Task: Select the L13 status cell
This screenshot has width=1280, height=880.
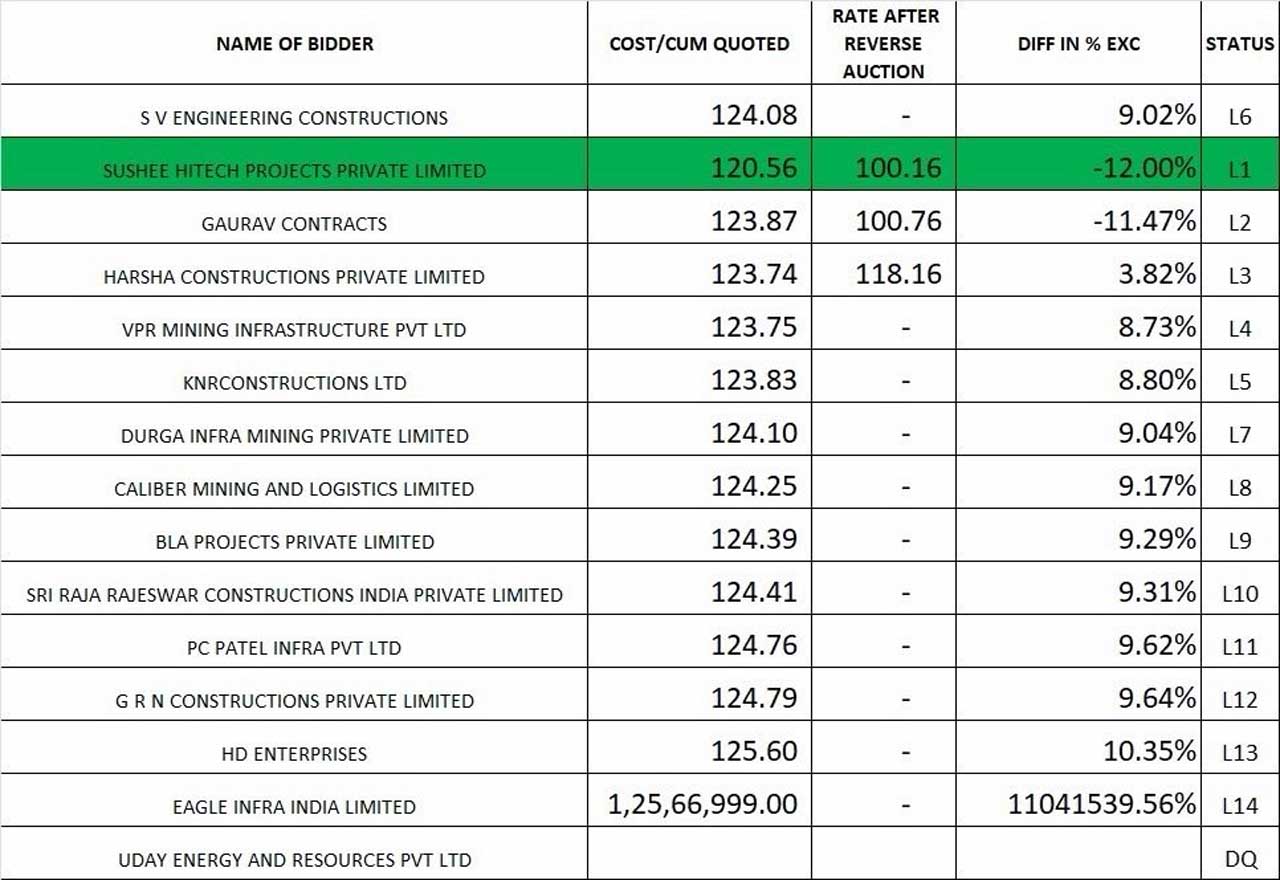Action: pos(1240,753)
